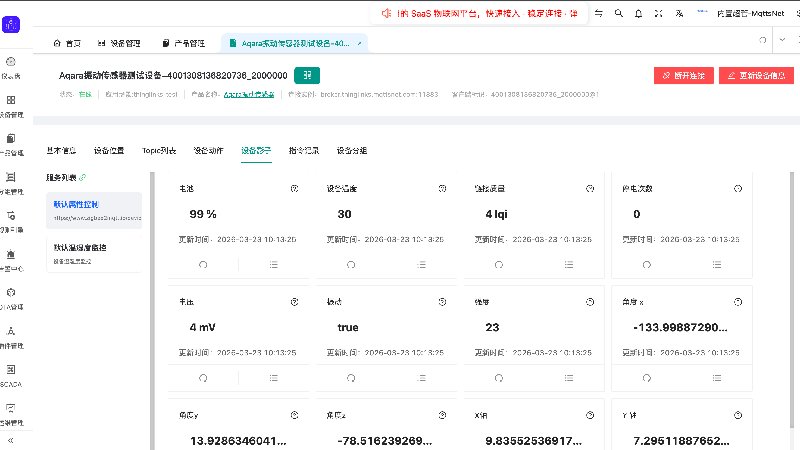This screenshot has width=800, height=450.
Task: Click the red 断开连接 button
Action: coord(684,76)
